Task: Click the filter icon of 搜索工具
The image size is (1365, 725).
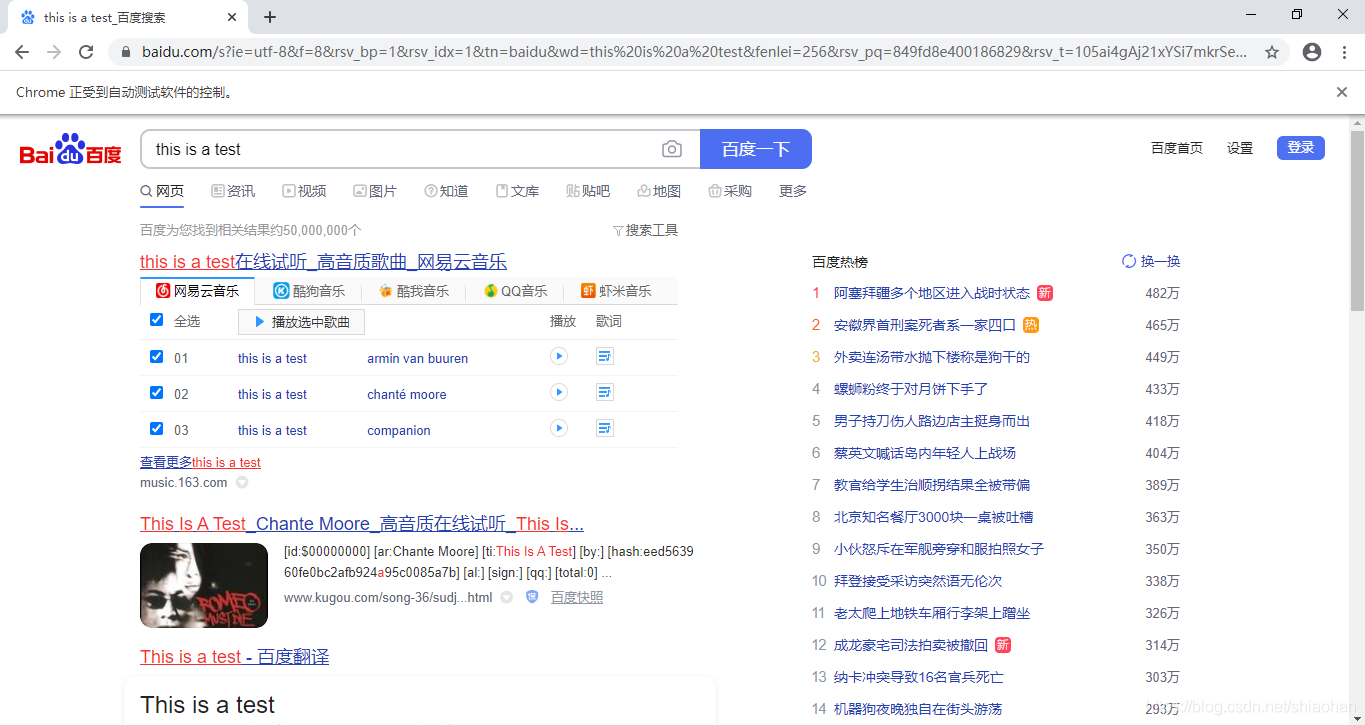Action: pyautogui.click(x=618, y=230)
